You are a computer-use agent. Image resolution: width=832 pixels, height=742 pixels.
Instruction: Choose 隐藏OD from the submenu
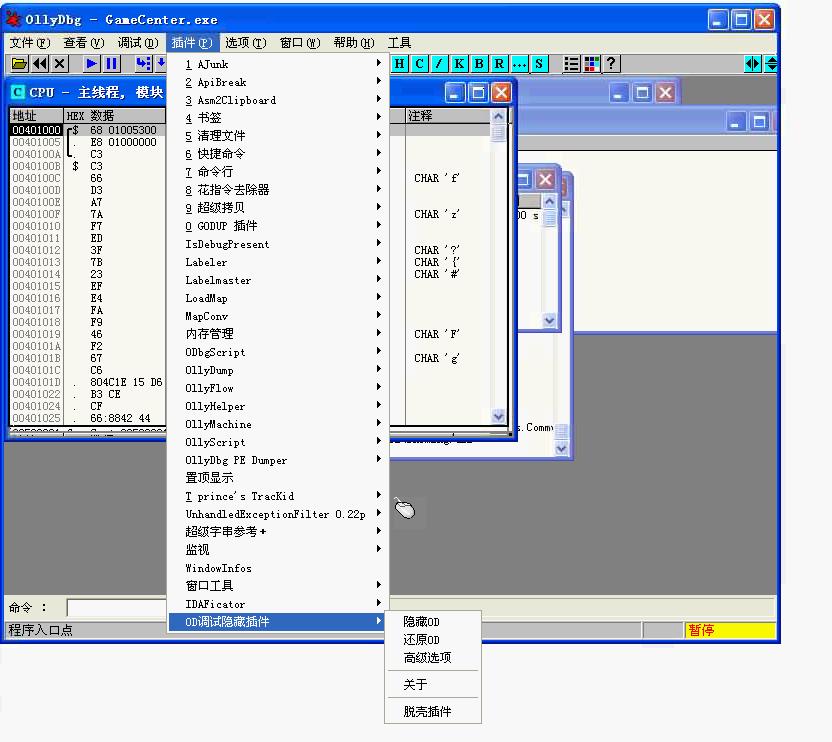pyautogui.click(x=432, y=622)
